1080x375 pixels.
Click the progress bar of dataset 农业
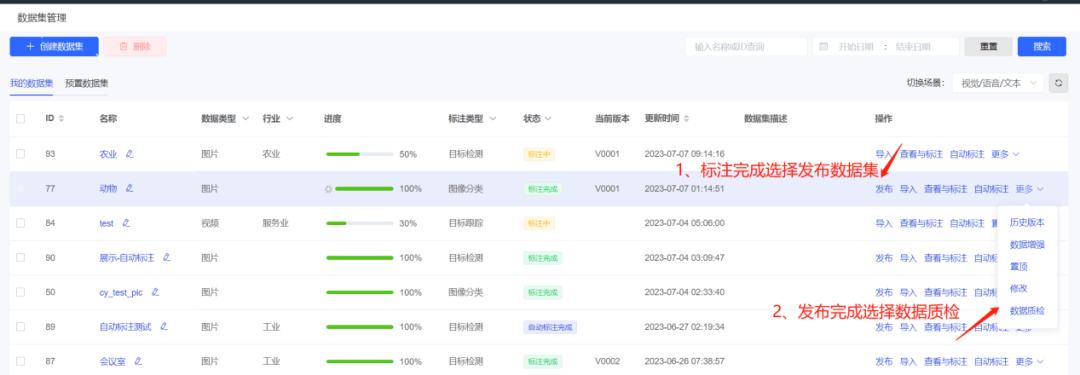[360, 154]
